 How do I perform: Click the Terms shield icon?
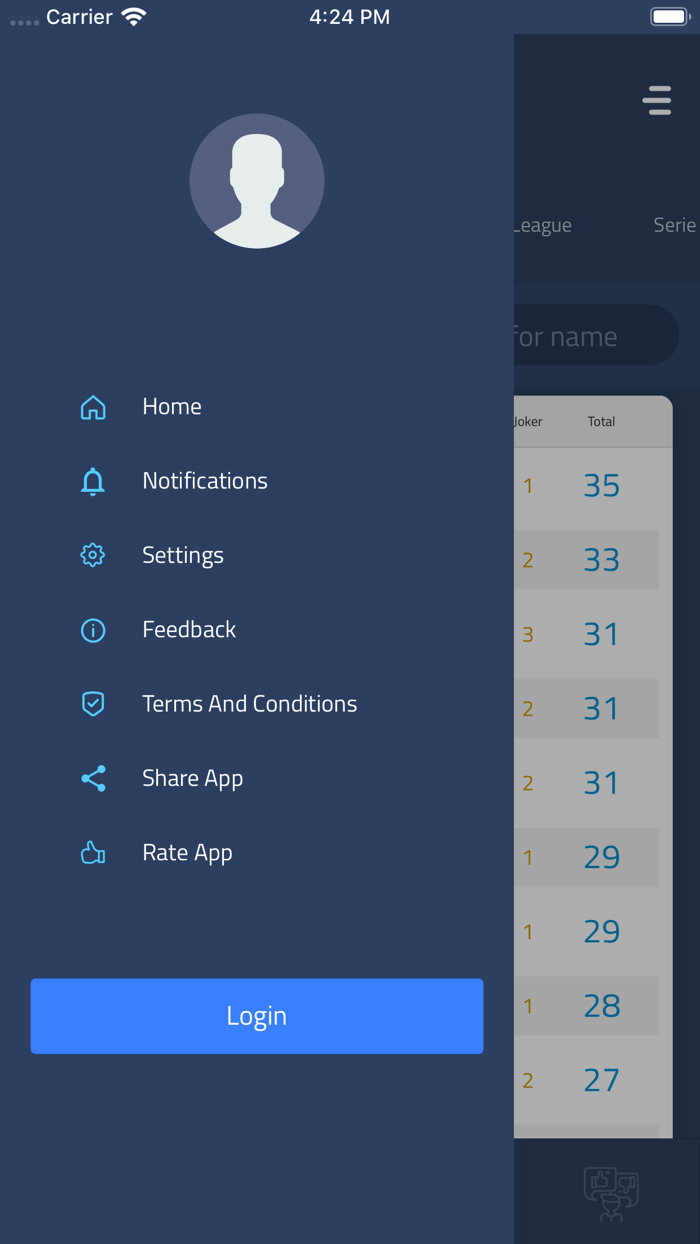click(x=93, y=704)
